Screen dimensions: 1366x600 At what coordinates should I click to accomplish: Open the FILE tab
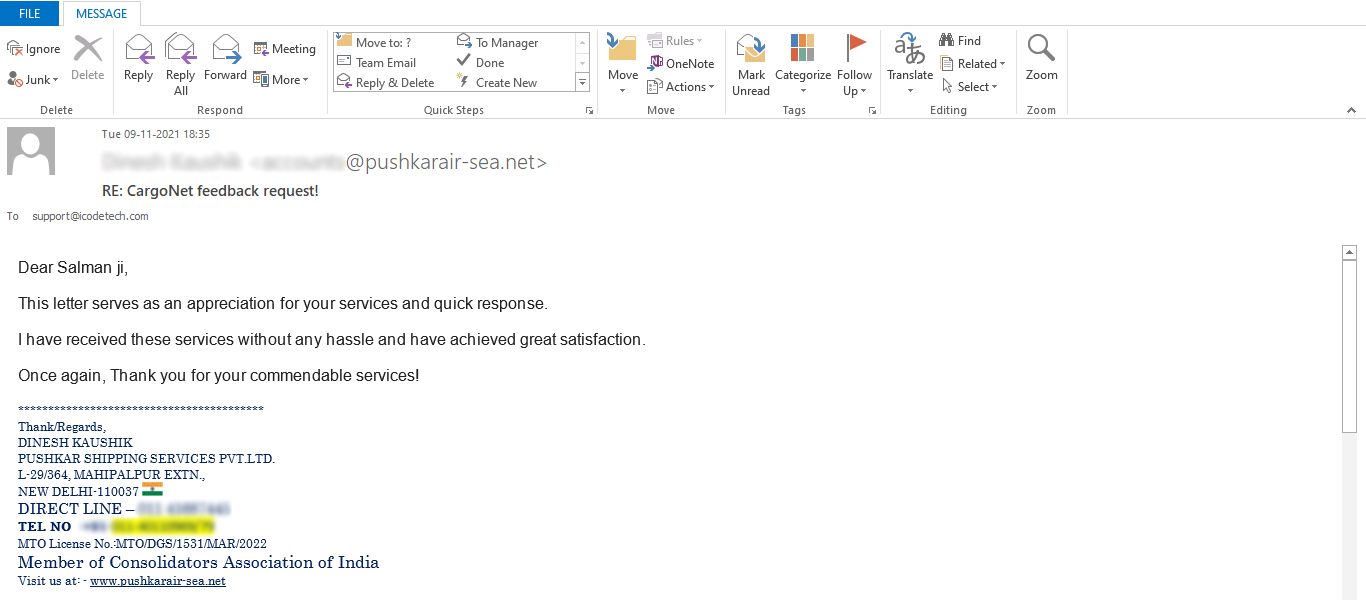tap(30, 13)
